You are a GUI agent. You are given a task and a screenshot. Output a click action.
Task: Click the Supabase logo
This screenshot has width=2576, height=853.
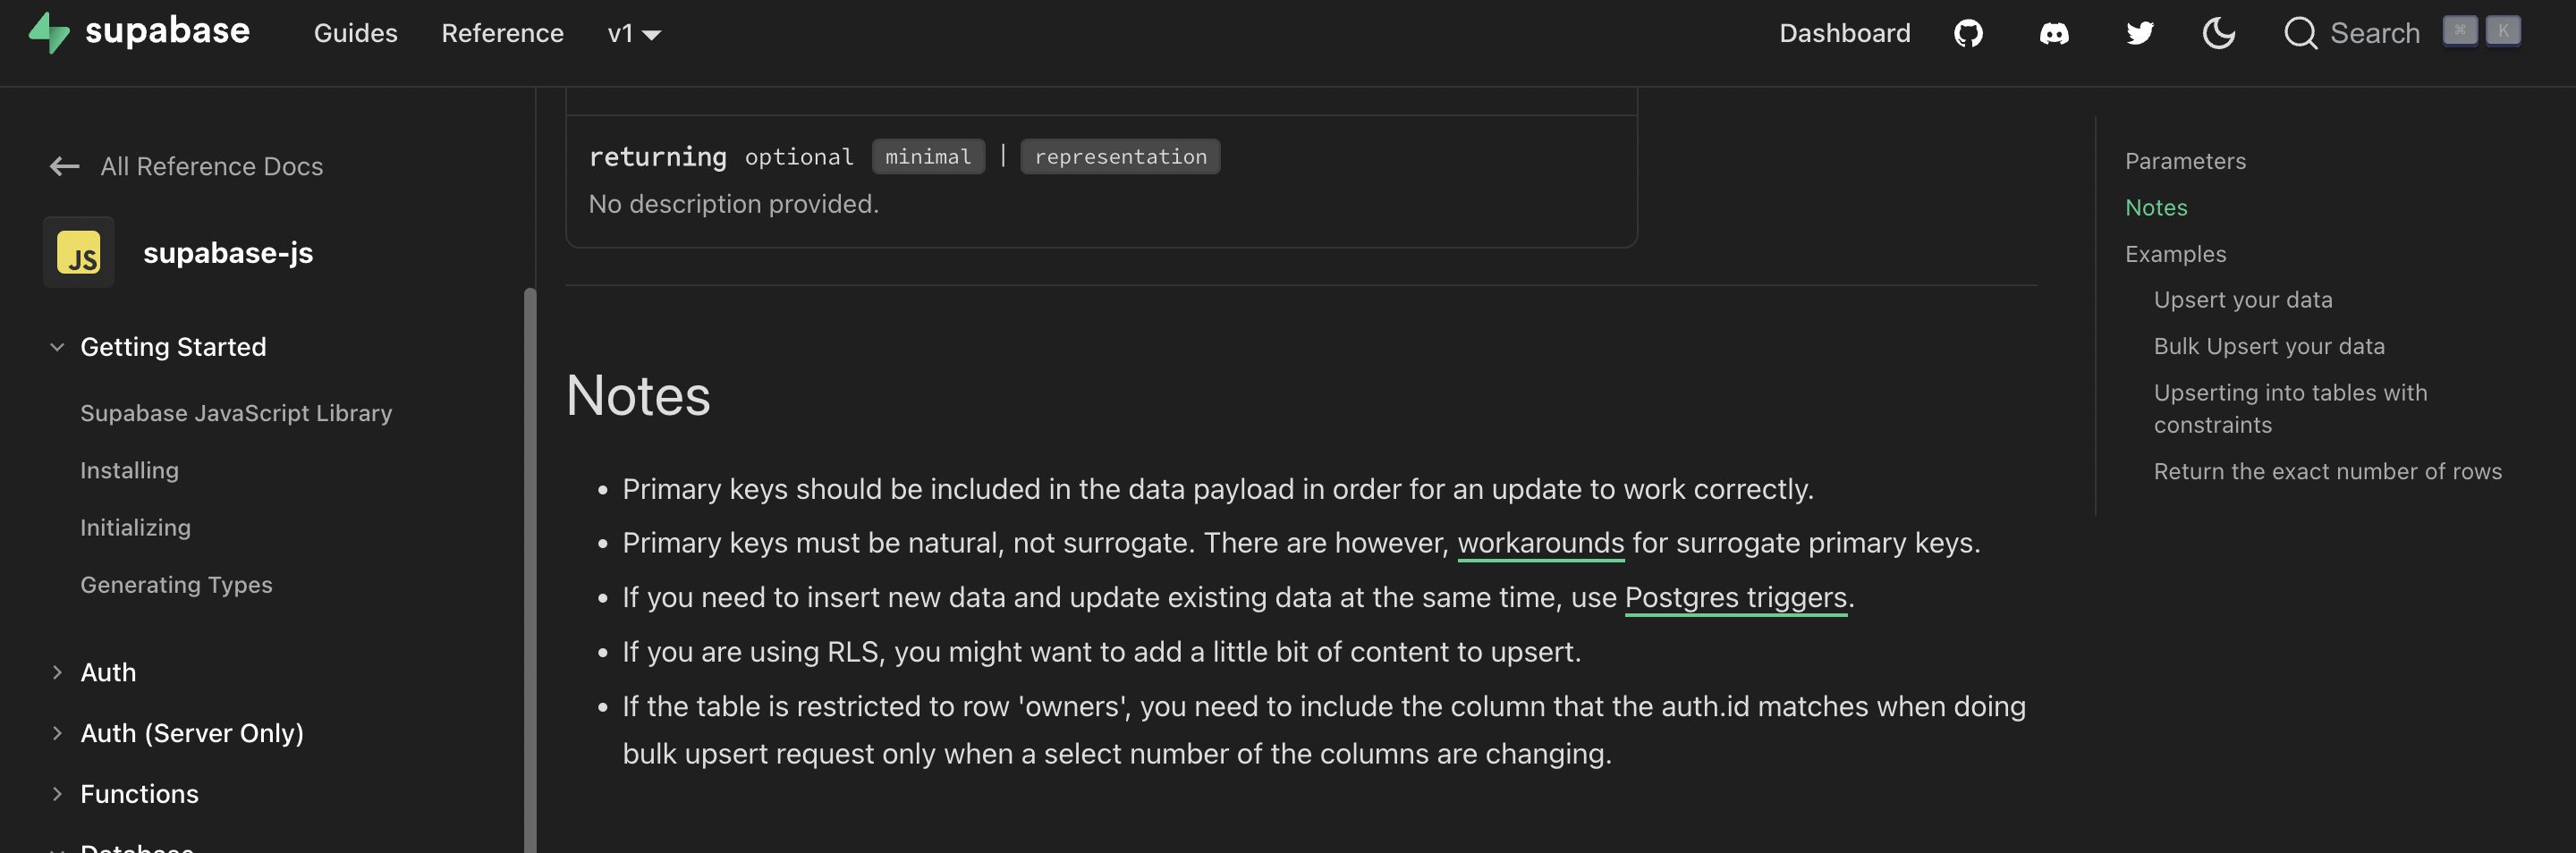click(140, 31)
